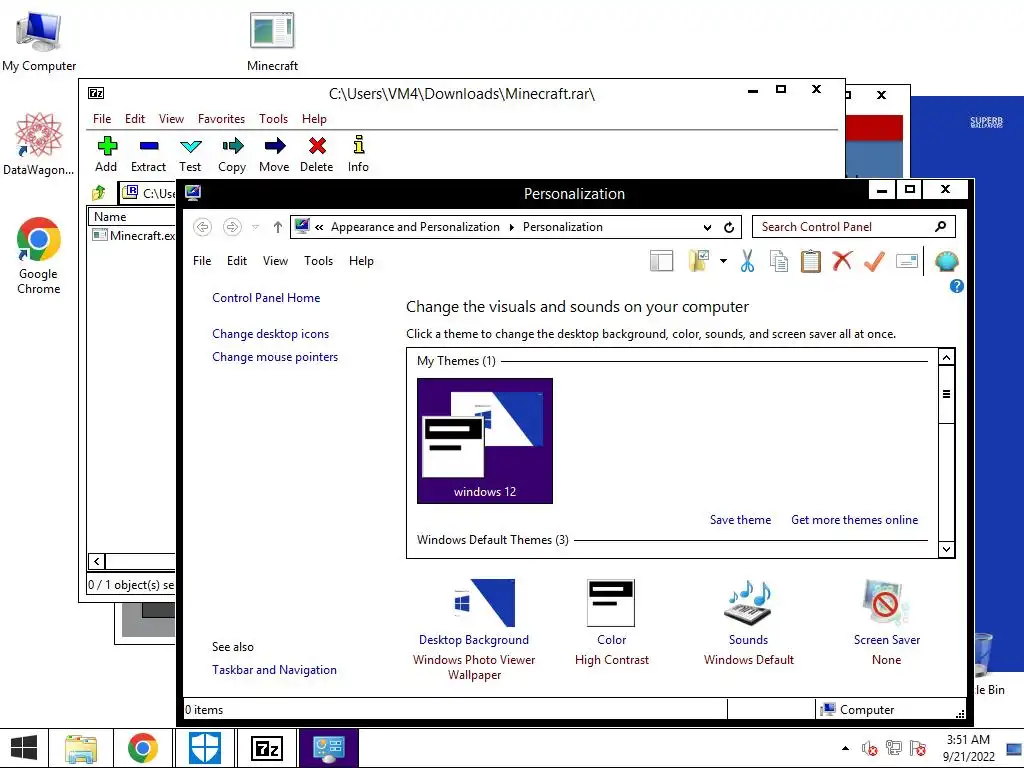Go to Control Panel Home
The height and width of the screenshot is (768, 1024).
coord(266,298)
